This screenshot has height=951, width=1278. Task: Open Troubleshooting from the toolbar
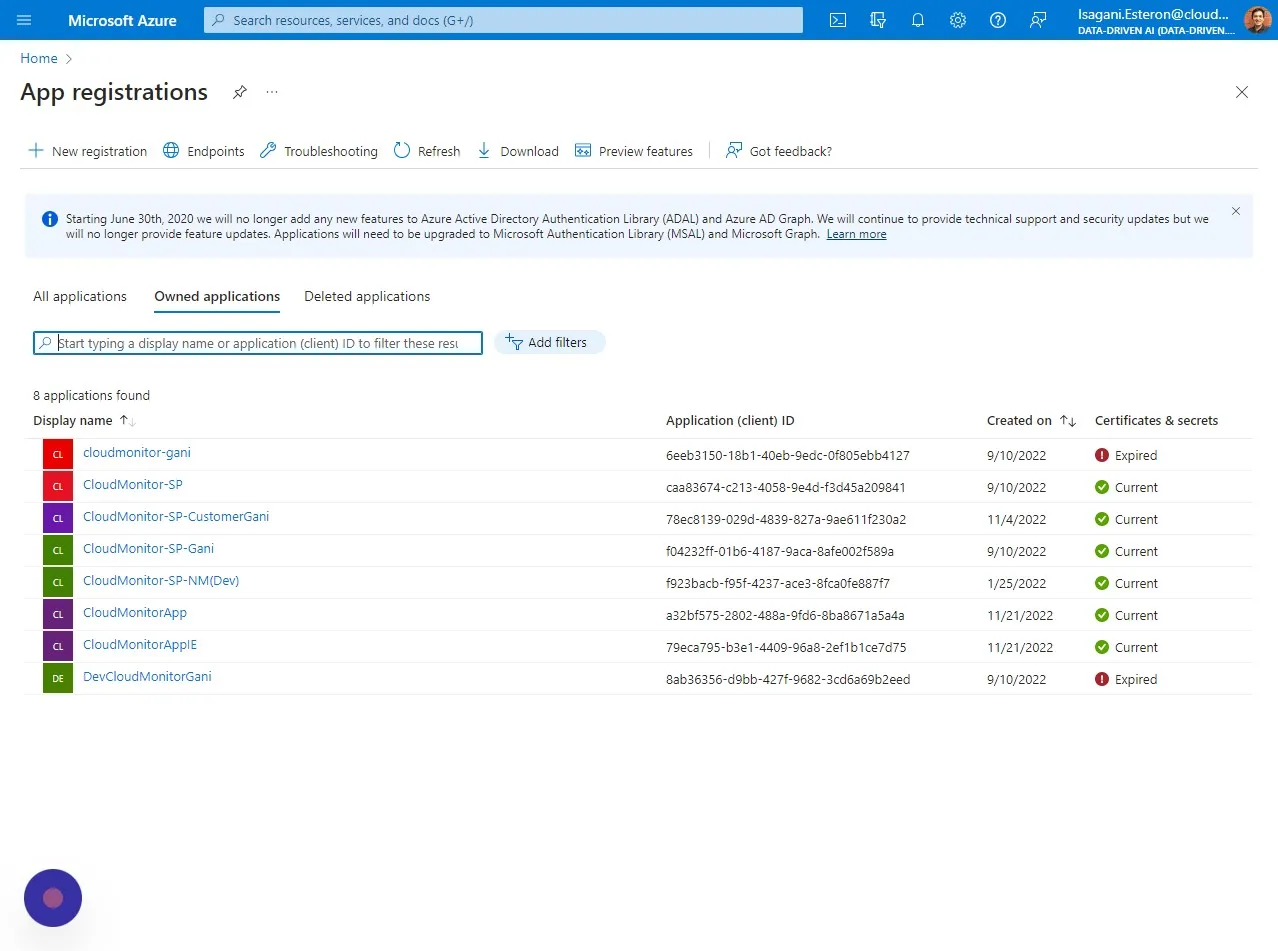318,151
